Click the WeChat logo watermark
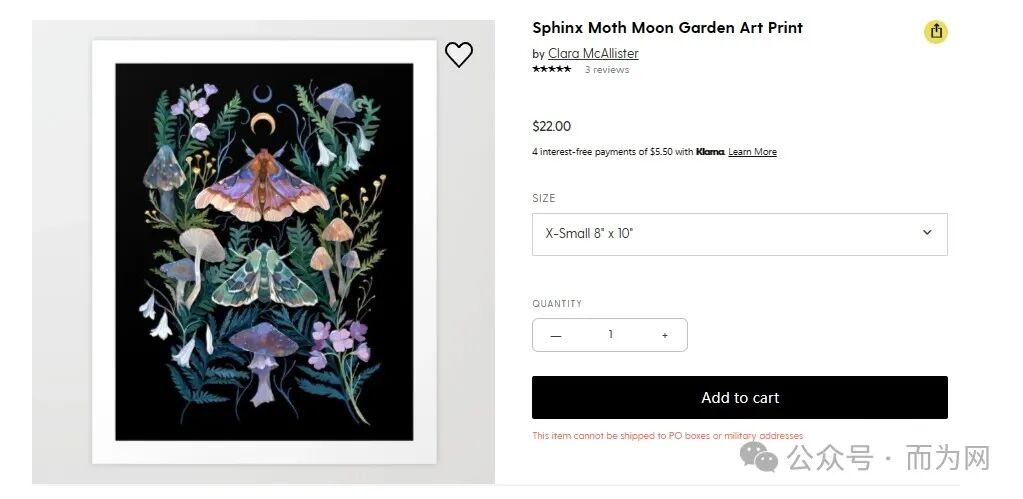Screen dimensions: 1023x499 (759, 459)
